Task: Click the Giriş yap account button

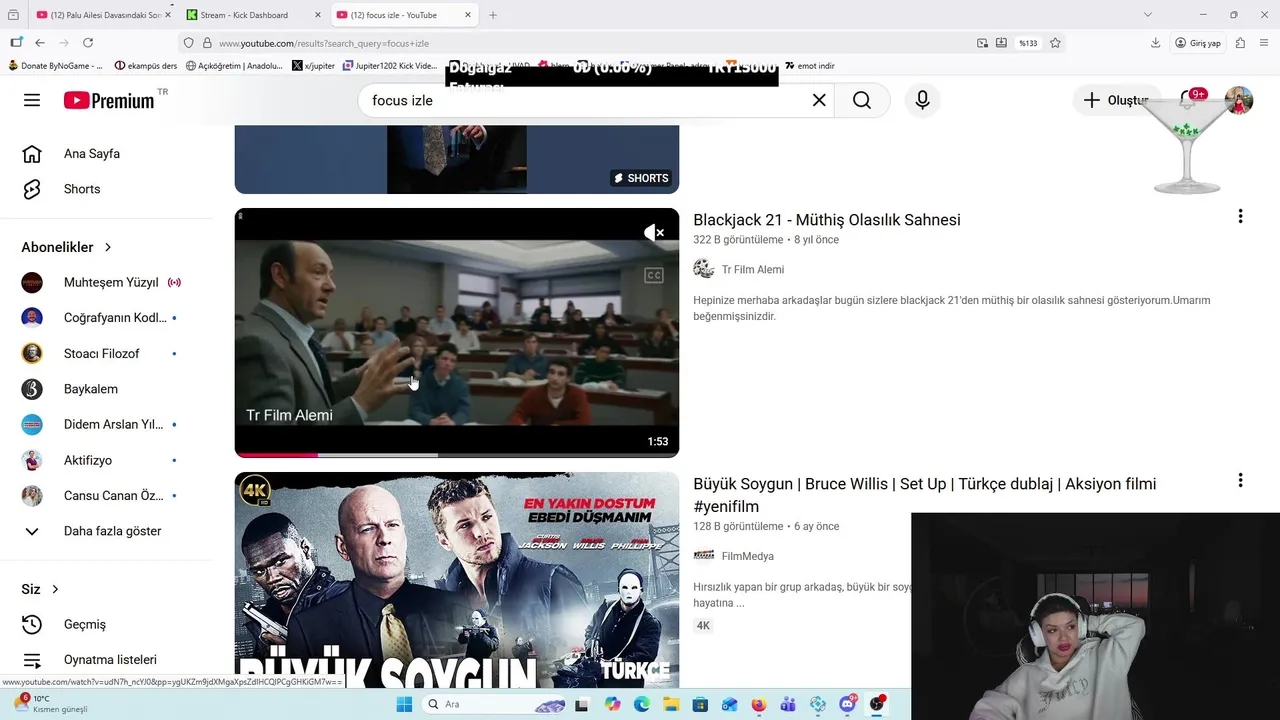Action: click(x=1198, y=43)
